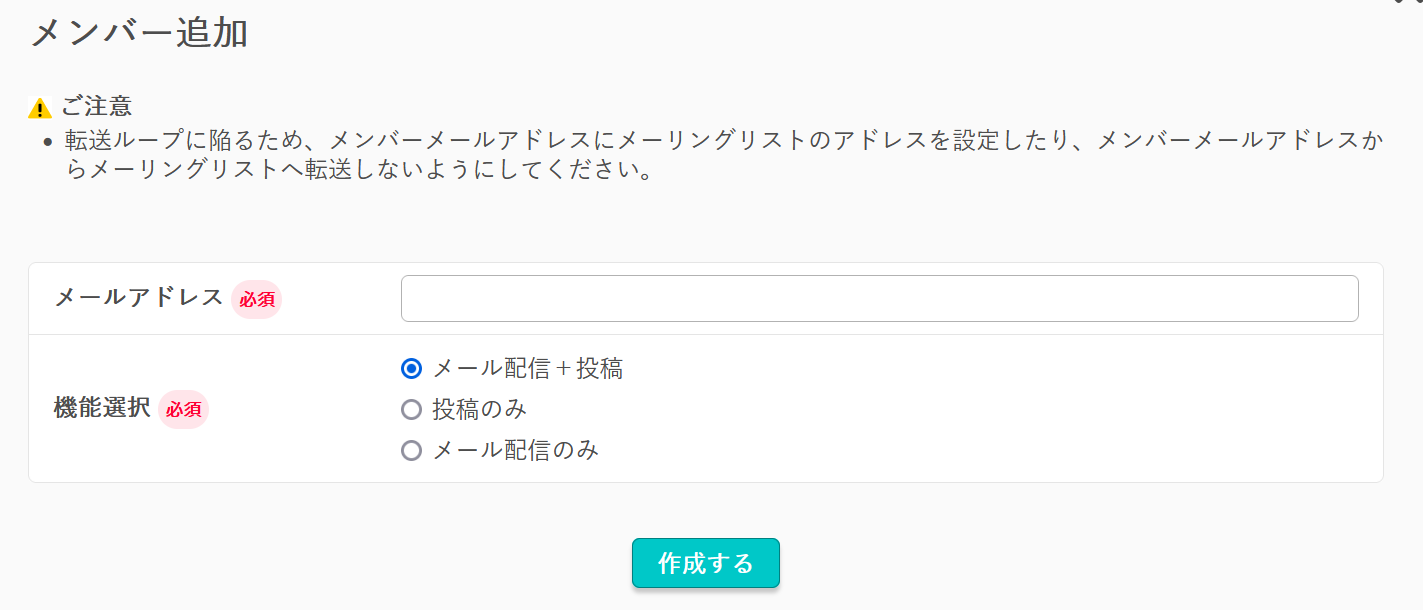Click the 投稿のみ option label text
The width and height of the screenshot is (1423, 610).
pos(479,410)
